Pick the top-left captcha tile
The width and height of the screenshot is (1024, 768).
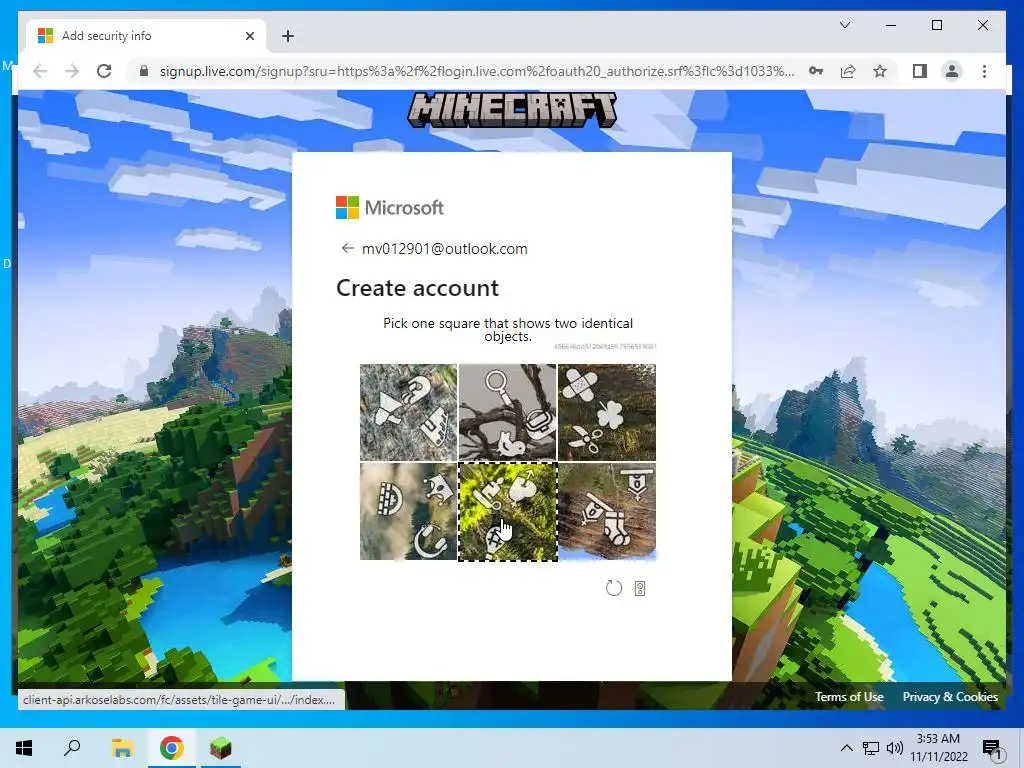click(x=408, y=412)
